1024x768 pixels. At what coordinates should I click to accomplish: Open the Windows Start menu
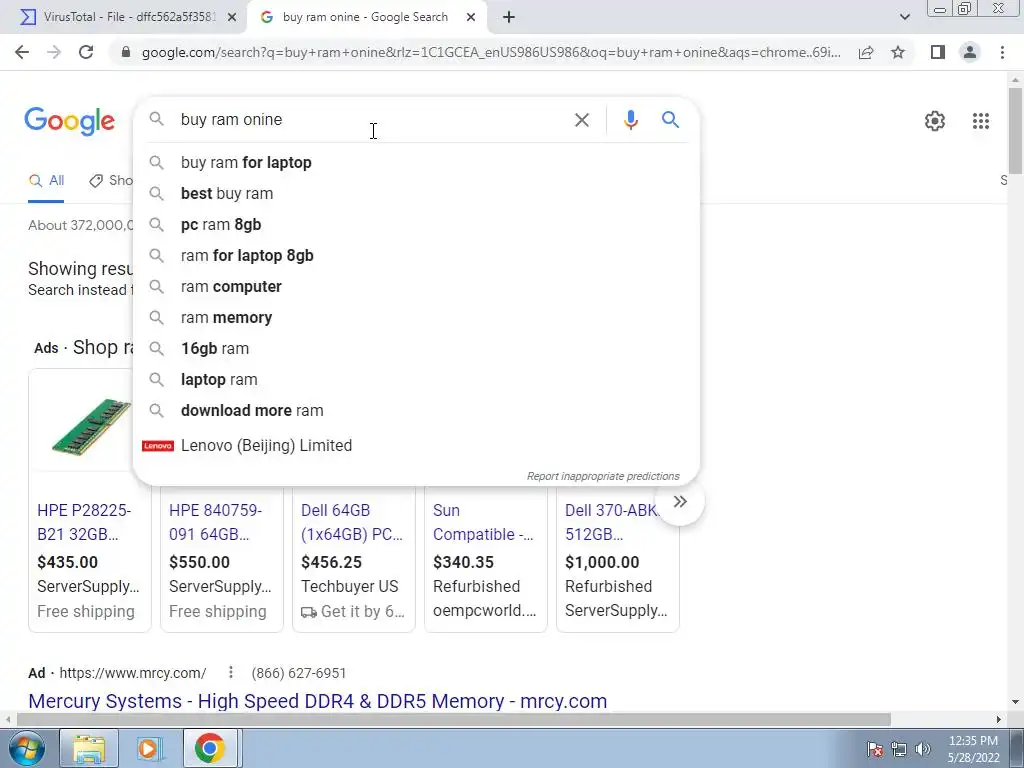pyautogui.click(x=27, y=748)
